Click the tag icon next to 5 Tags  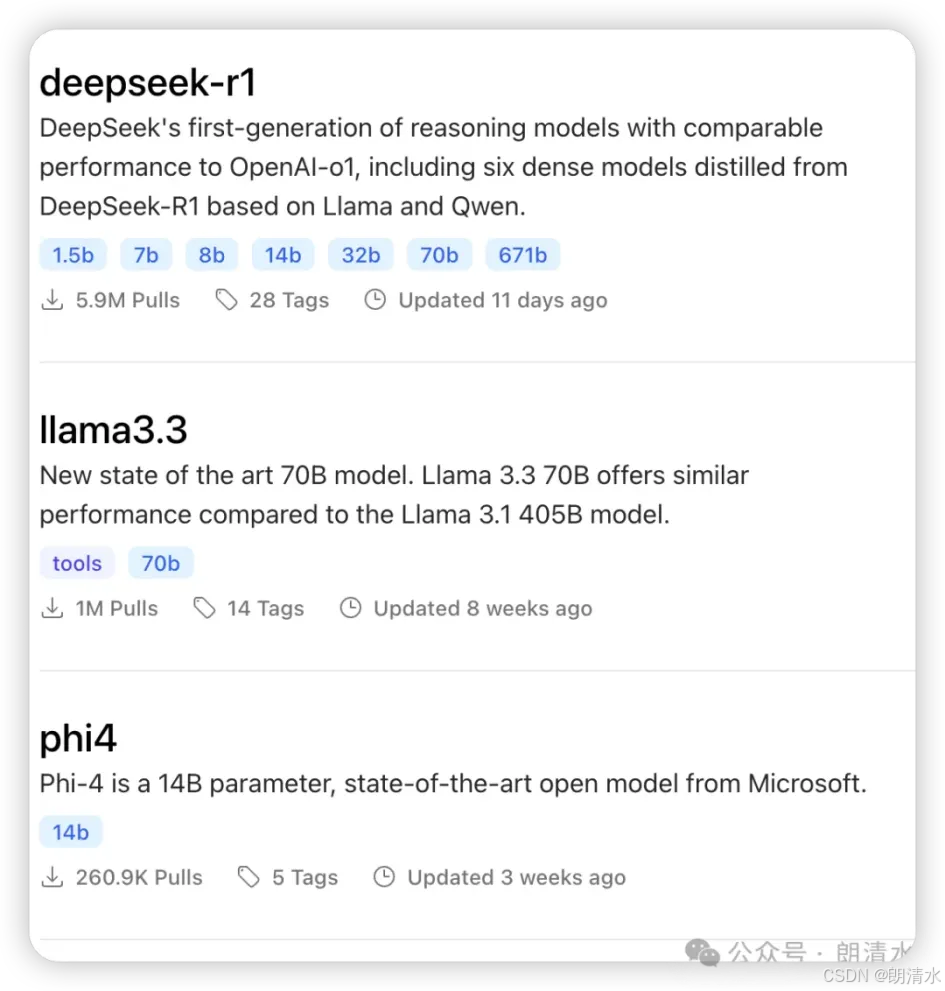point(248,877)
